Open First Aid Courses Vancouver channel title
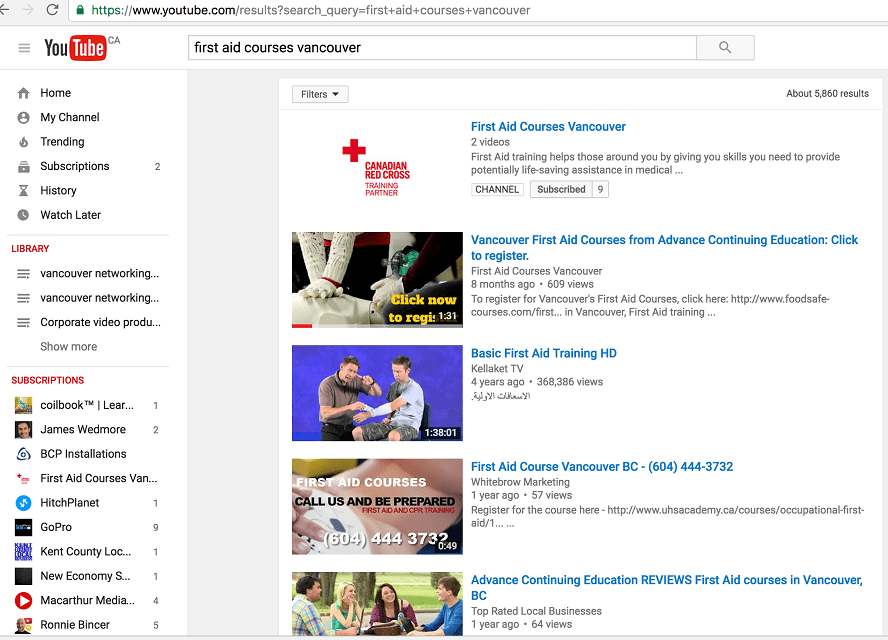The width and height of the screenshot is (888, 640). 548,126
